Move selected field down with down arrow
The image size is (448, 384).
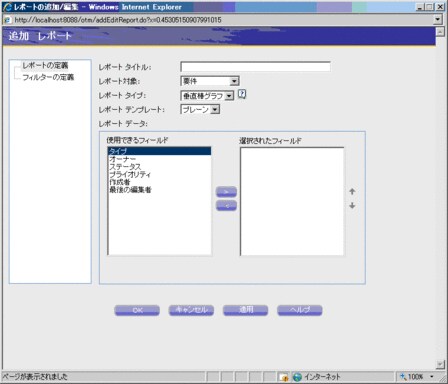click(x=352, y=206)
